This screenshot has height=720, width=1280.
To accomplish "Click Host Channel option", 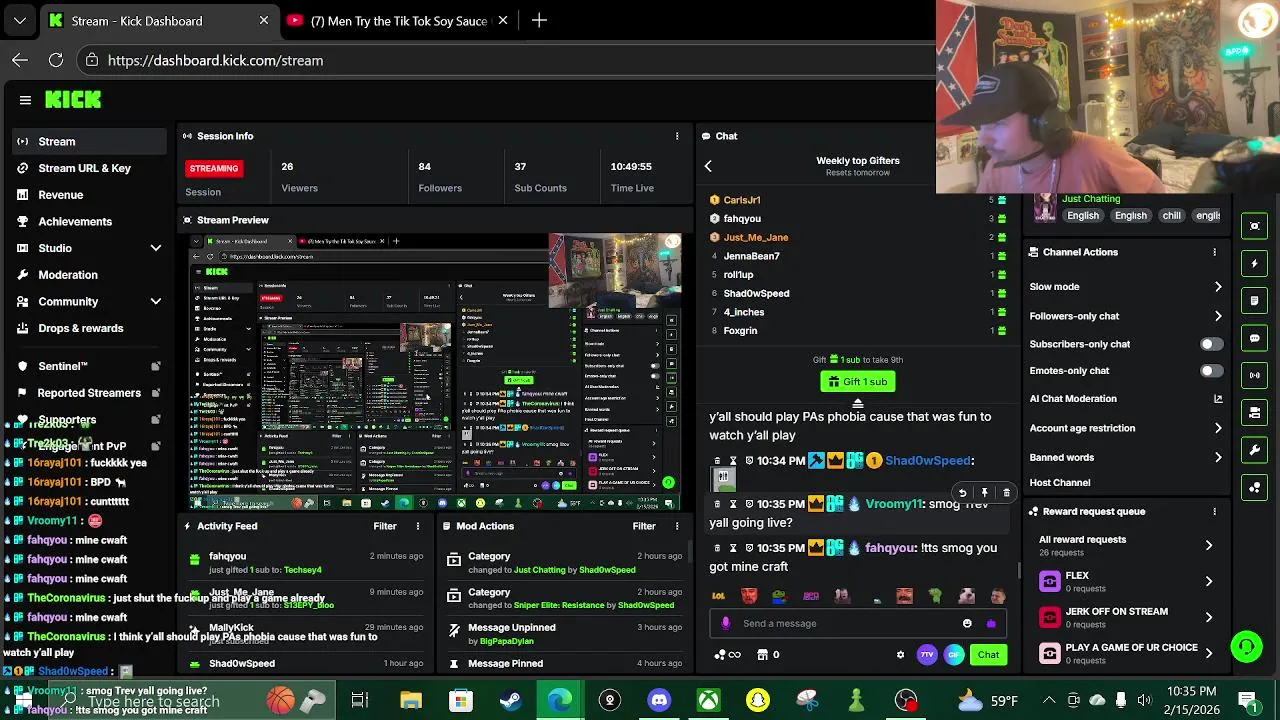I will [x=1060, y=482].
